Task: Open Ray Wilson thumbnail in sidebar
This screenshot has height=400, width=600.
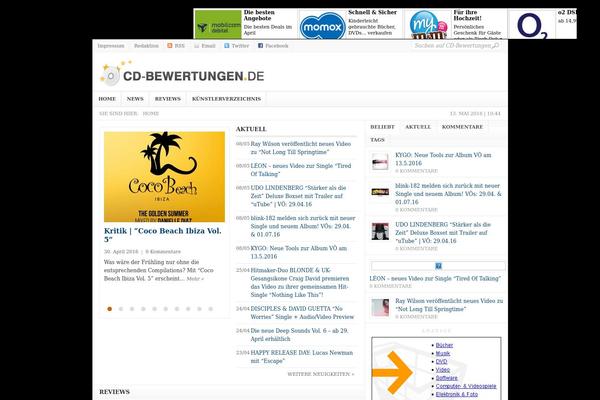Action: pyautogui.click(x=380, y=308)
